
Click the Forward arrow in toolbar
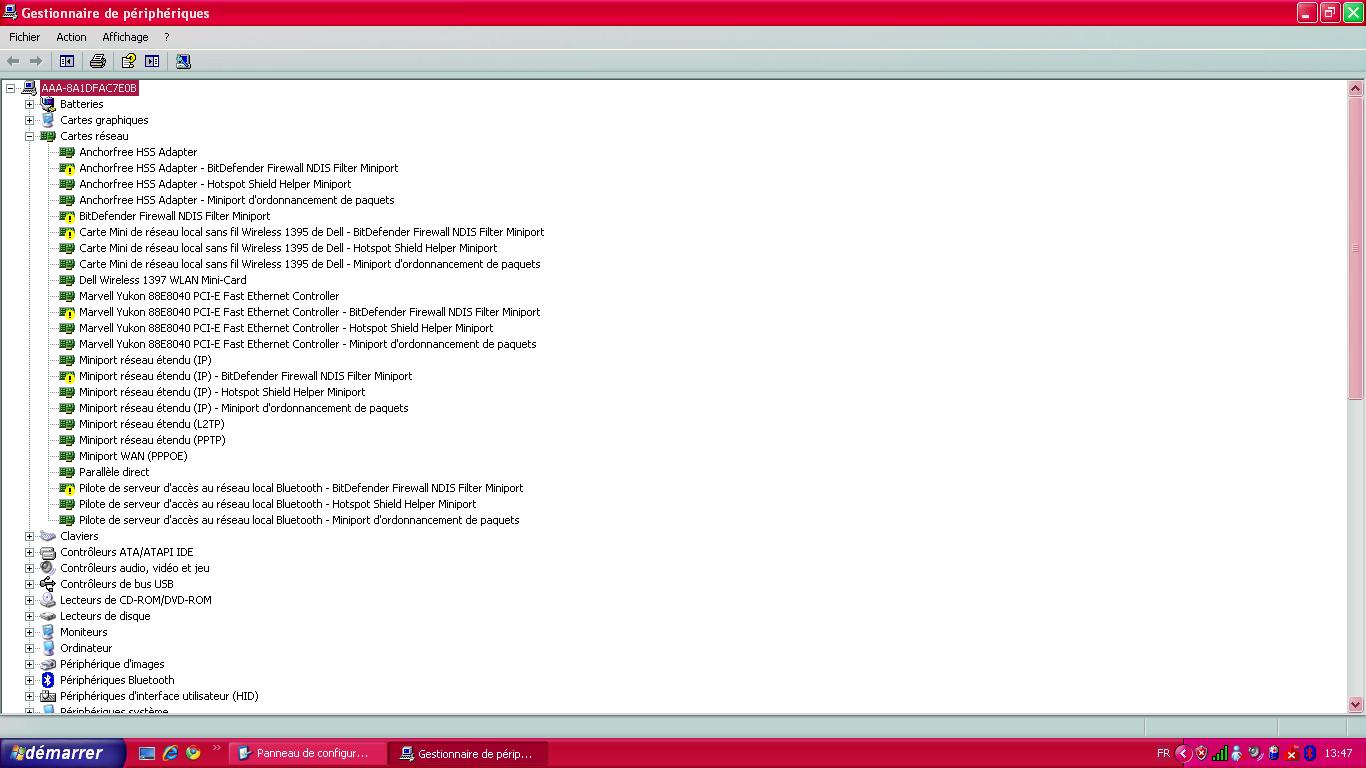tap(36, 61)
